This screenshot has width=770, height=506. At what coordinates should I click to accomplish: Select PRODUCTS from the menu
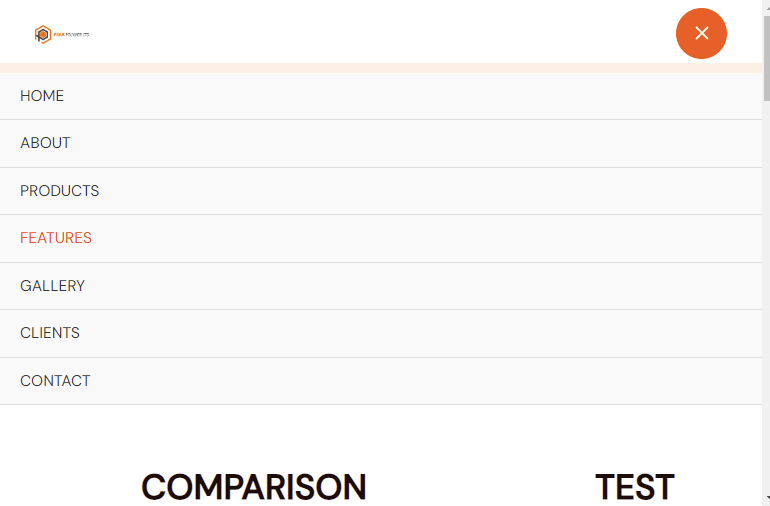(381, 191)
